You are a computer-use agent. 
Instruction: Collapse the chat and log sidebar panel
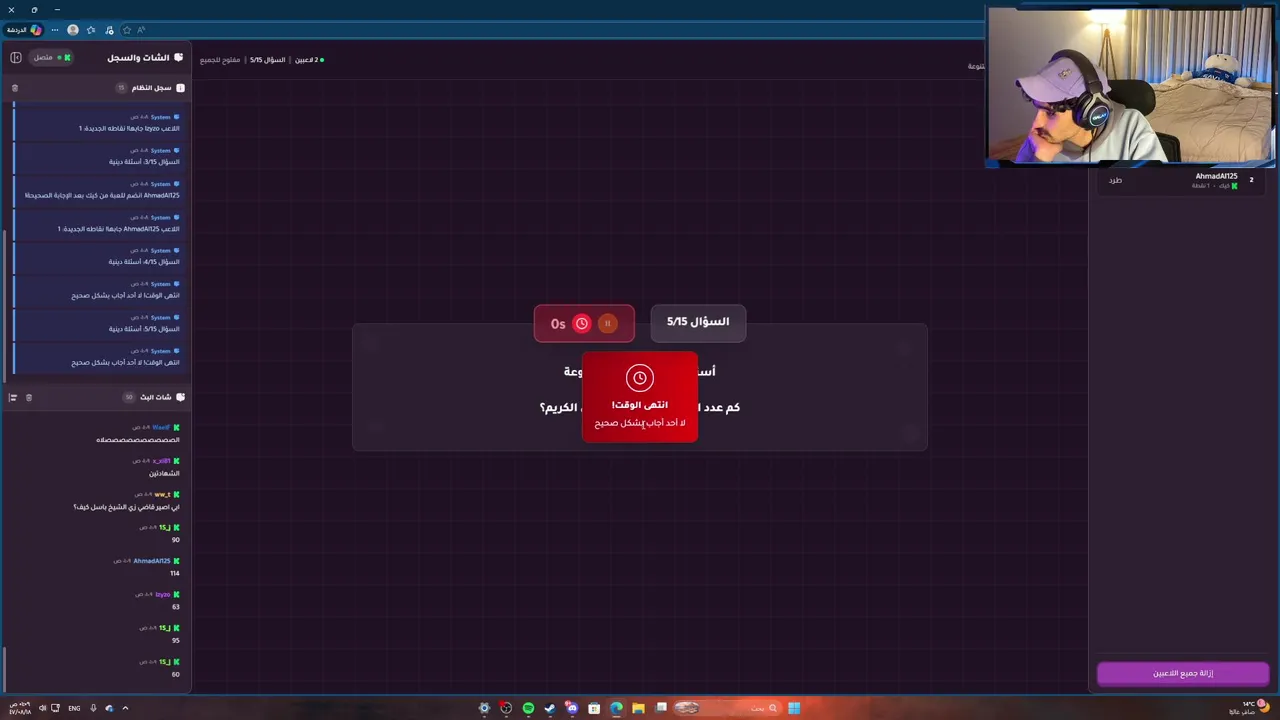click(16, 58)
